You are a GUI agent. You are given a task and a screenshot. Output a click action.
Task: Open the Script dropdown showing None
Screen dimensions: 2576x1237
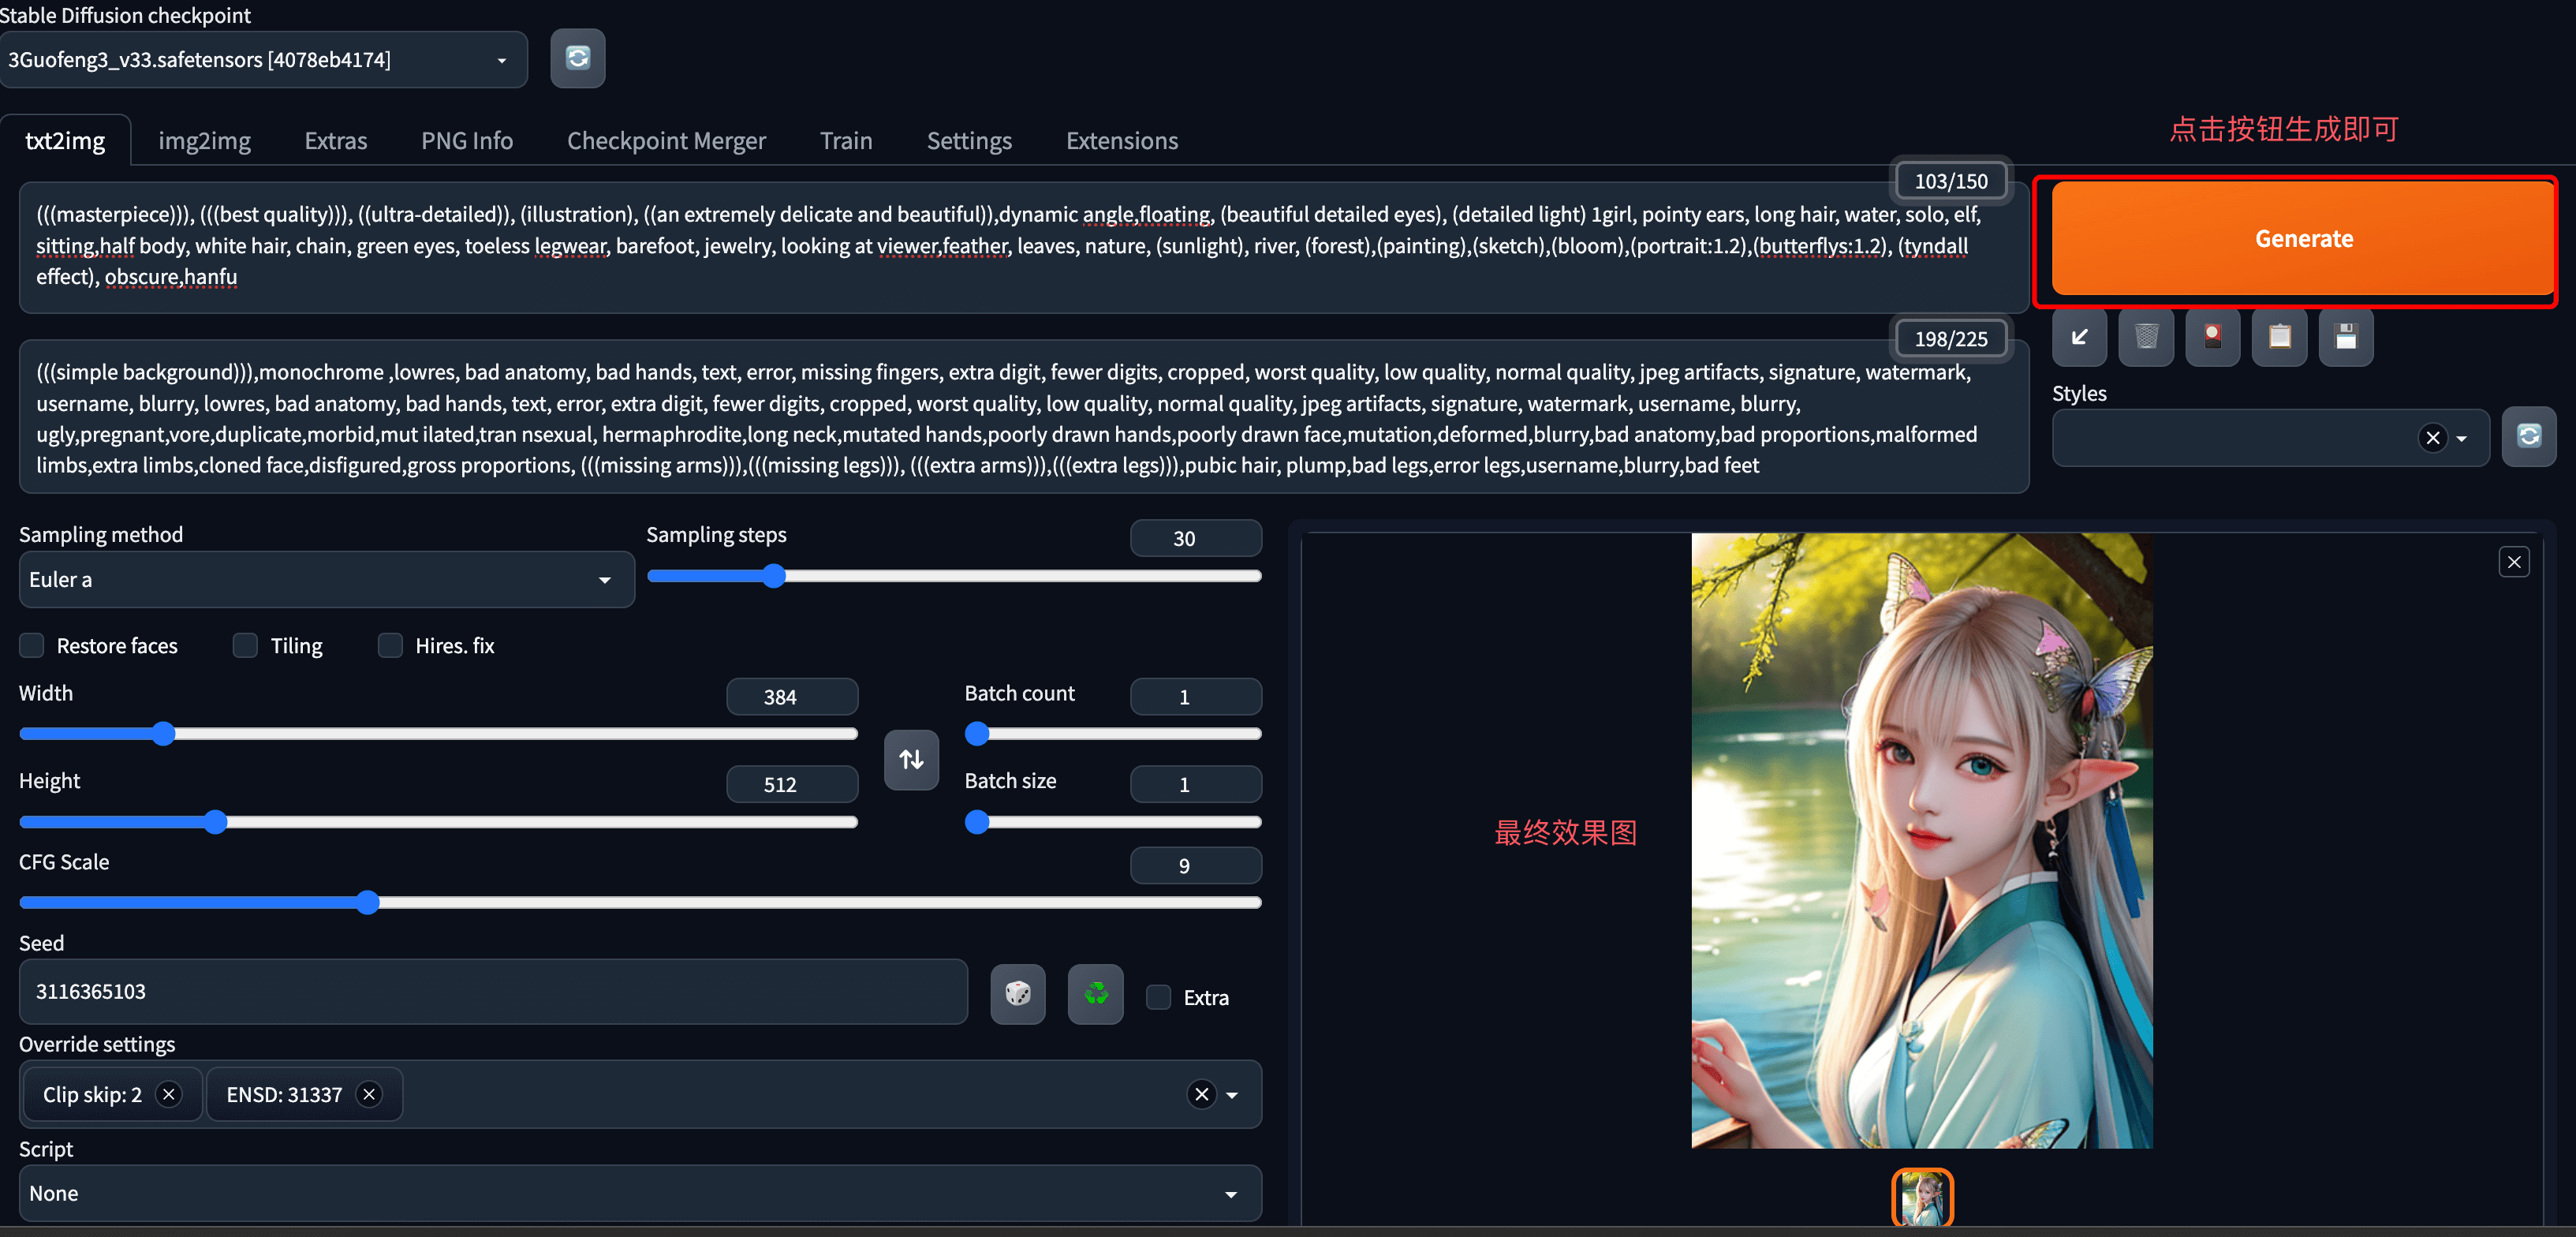coord(639,1194)
